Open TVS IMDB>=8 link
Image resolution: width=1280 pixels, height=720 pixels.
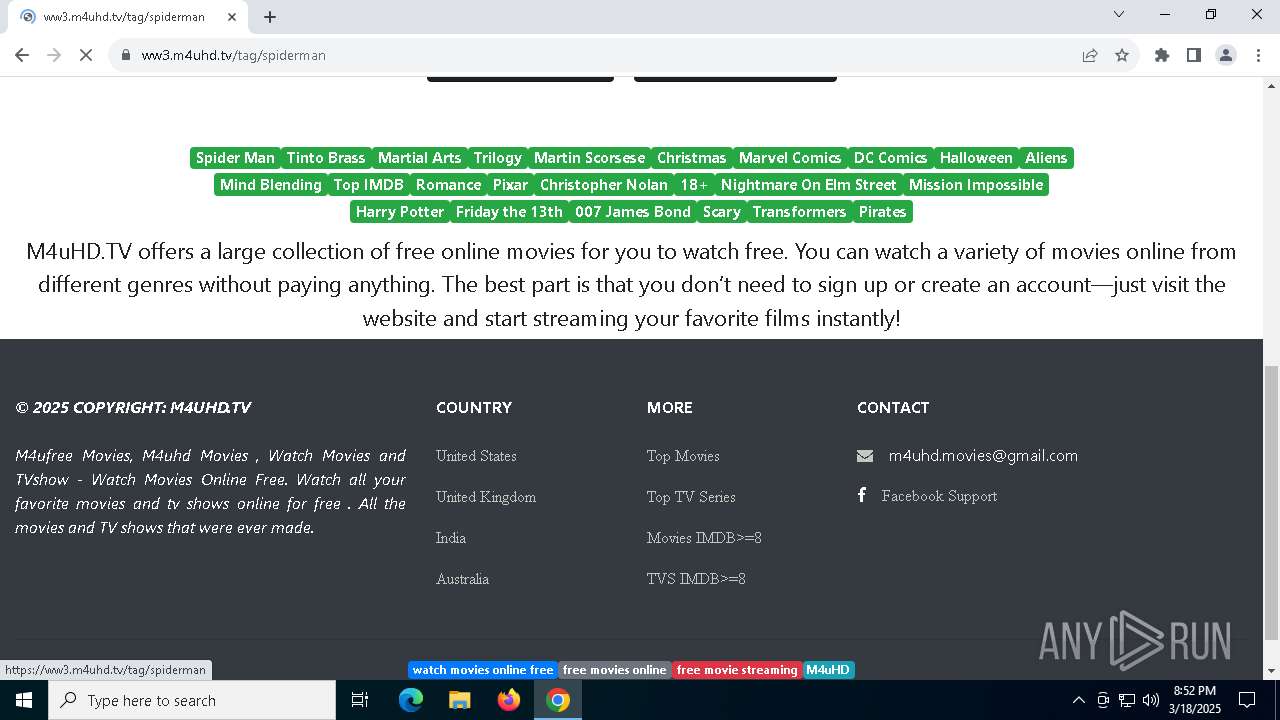696,579
